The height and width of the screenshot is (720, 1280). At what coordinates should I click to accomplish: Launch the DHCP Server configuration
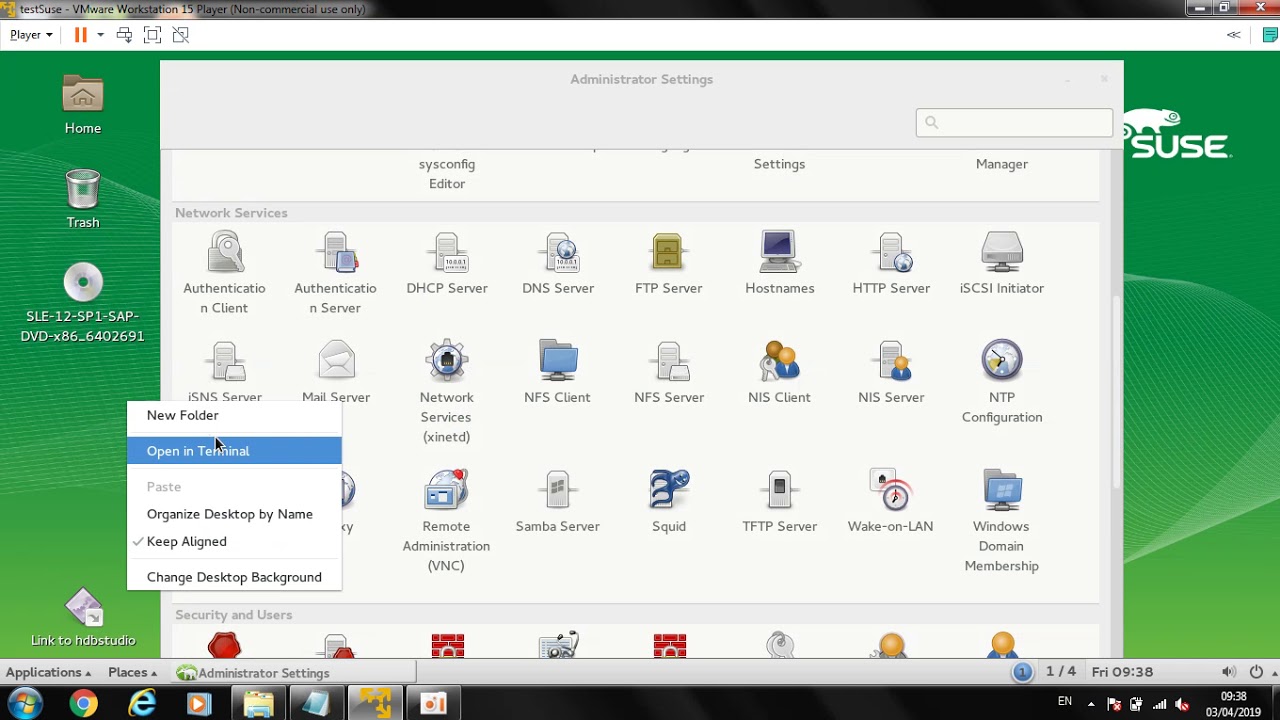447,263
